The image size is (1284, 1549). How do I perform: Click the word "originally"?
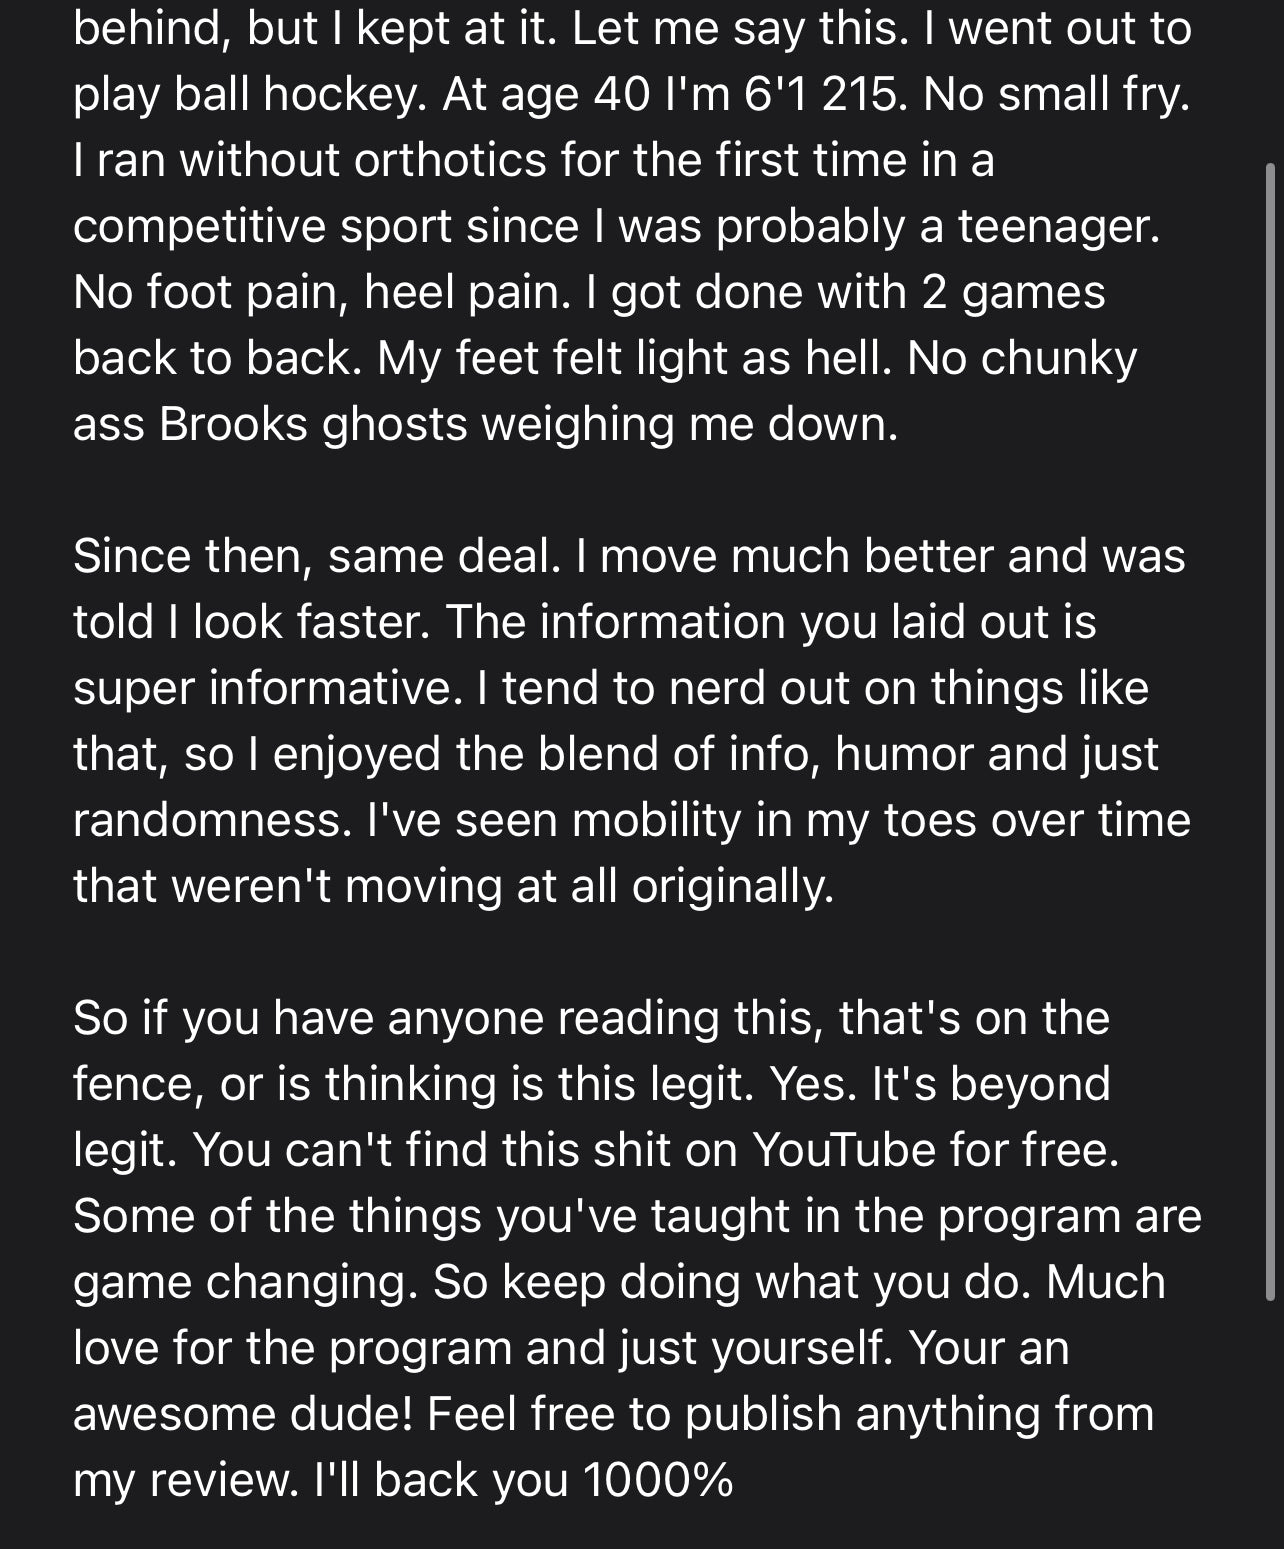[x=731, y=886]
